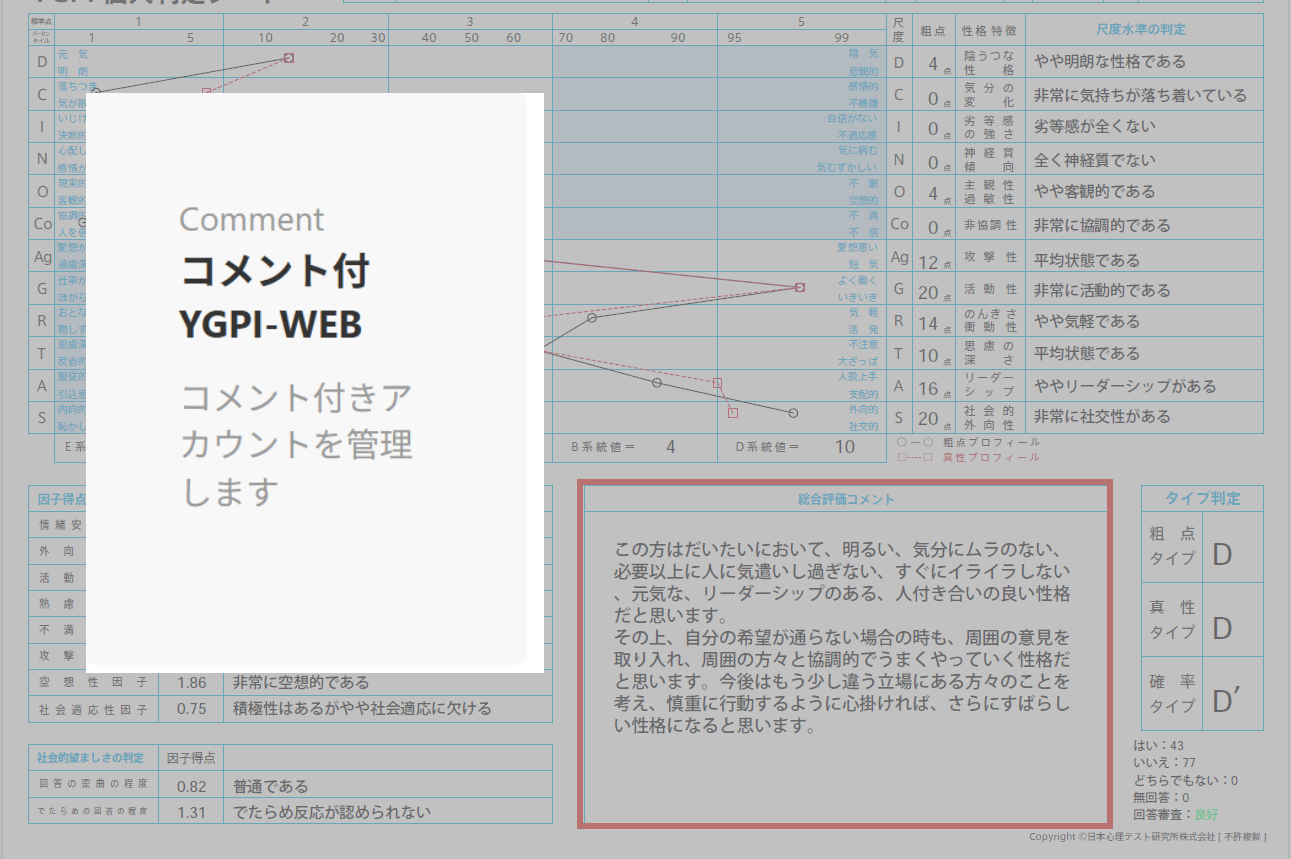
Task: Select the N scale label in the chart
Action: pos(41,158)
